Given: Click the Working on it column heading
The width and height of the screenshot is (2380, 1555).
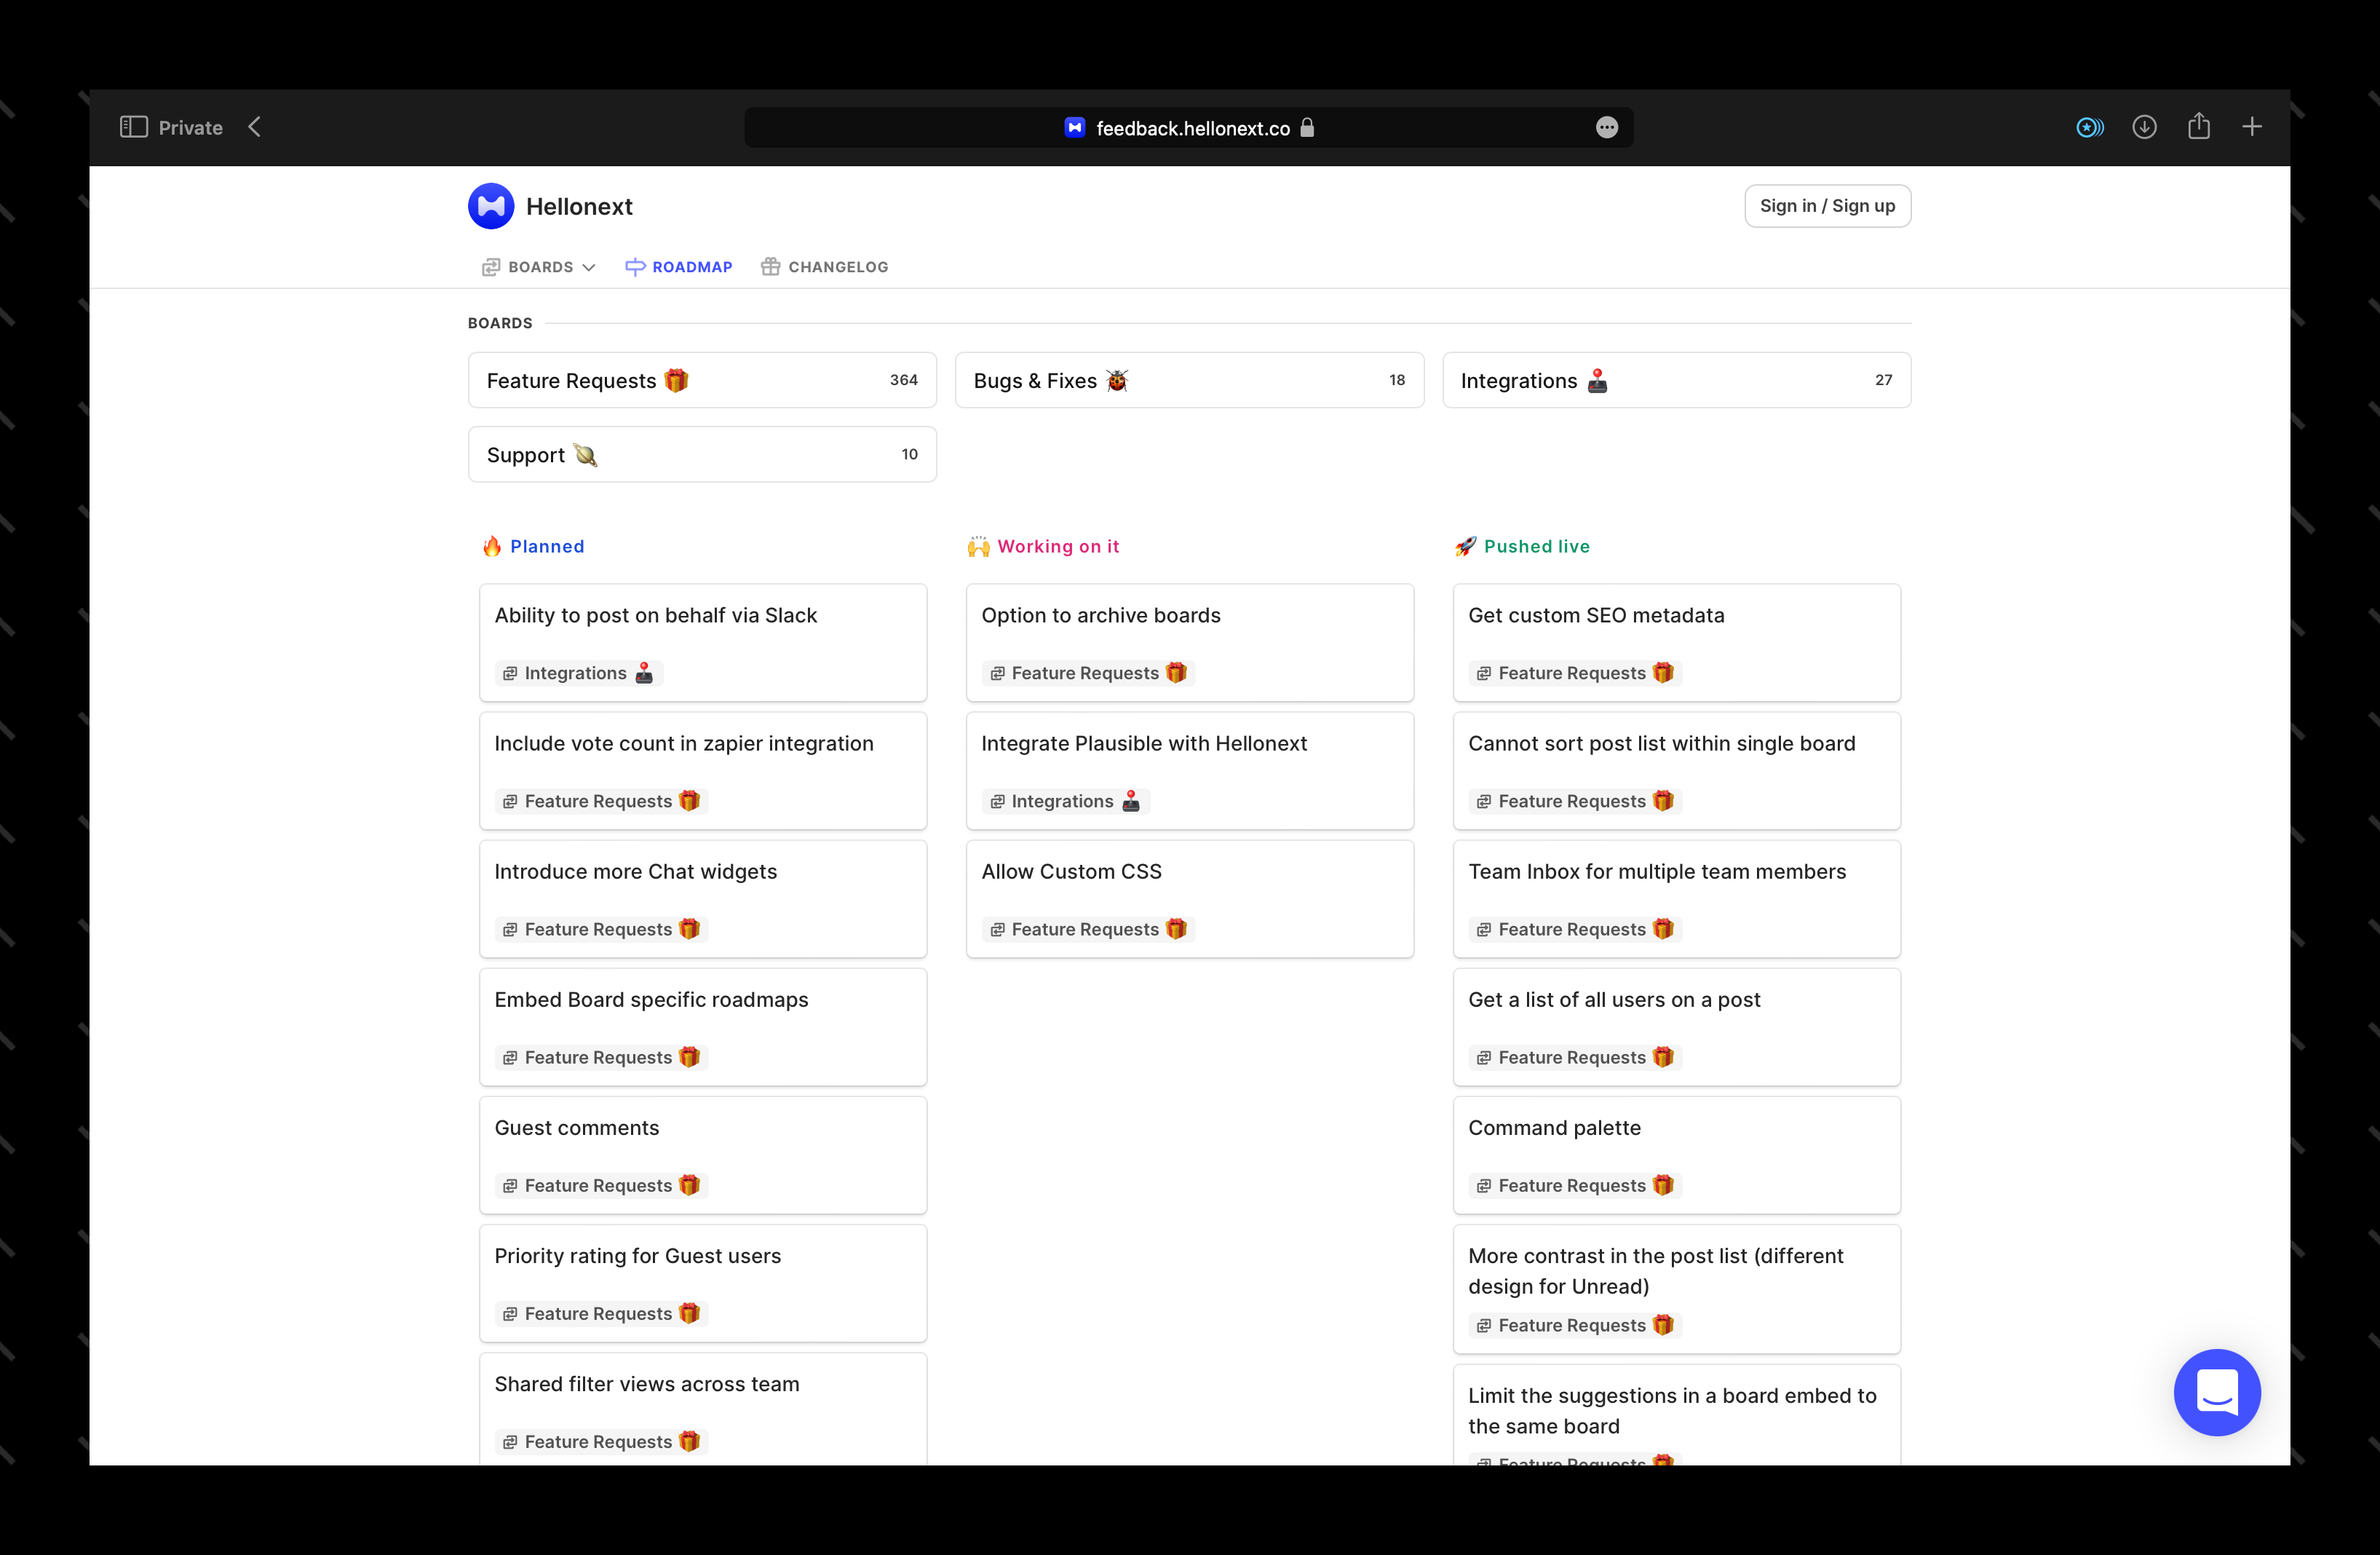Looking at the screenshot, I should [x=1058, y=546].
